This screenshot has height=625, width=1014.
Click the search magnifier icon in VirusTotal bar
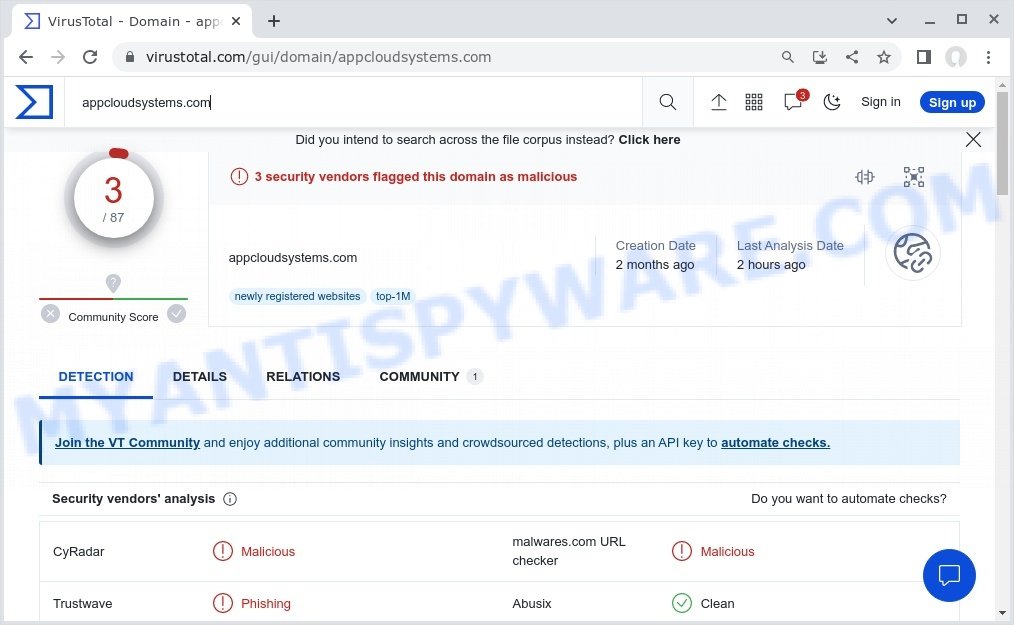[x=667, y=102]
